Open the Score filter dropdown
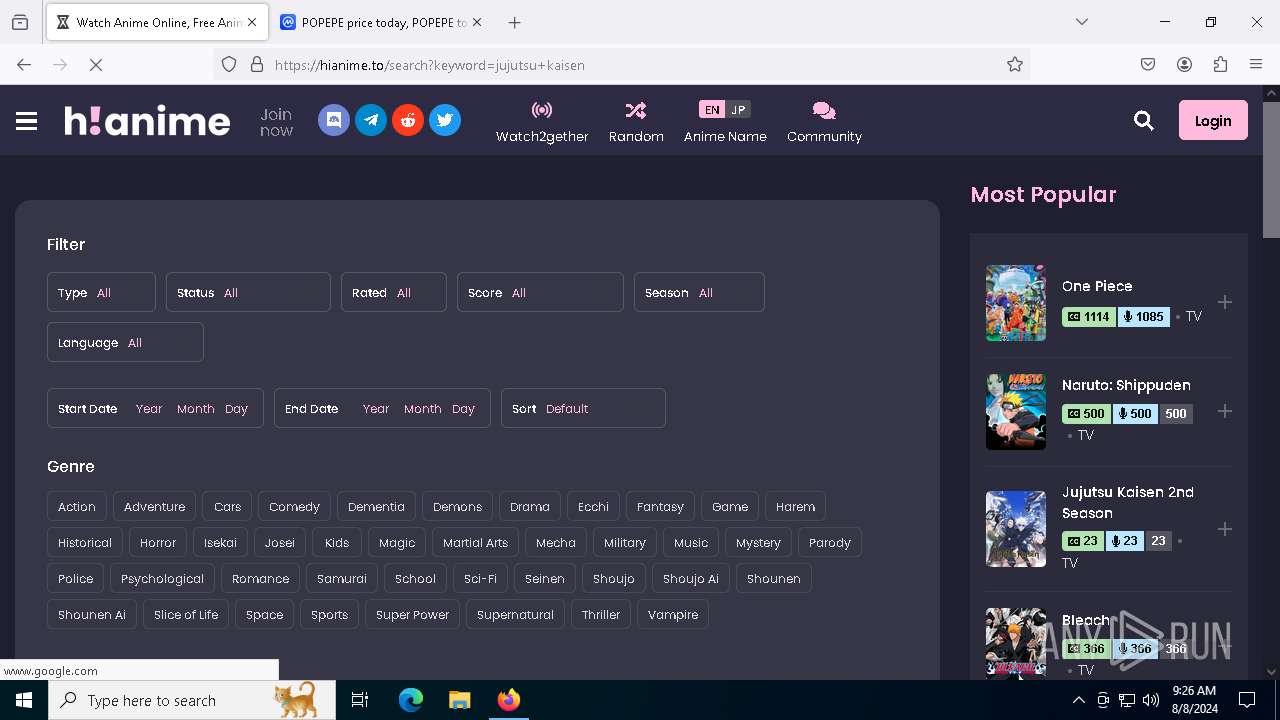 pyautogui.click(x=540, y=292)
